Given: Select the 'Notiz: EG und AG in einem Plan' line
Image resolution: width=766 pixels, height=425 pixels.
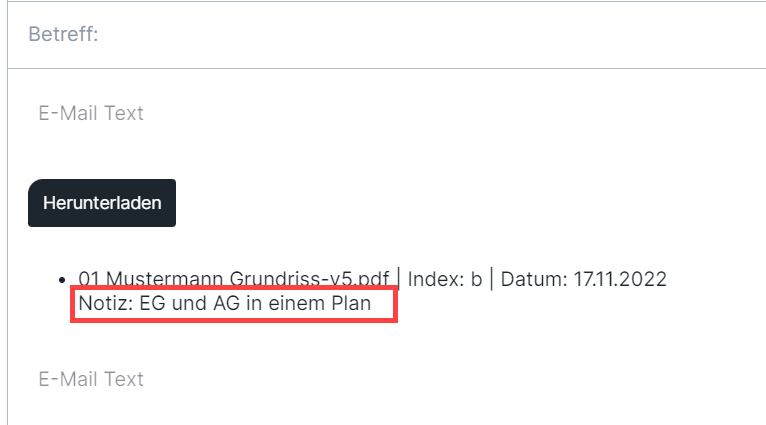Looking at the screenshot, I should [x=225, y=303].
